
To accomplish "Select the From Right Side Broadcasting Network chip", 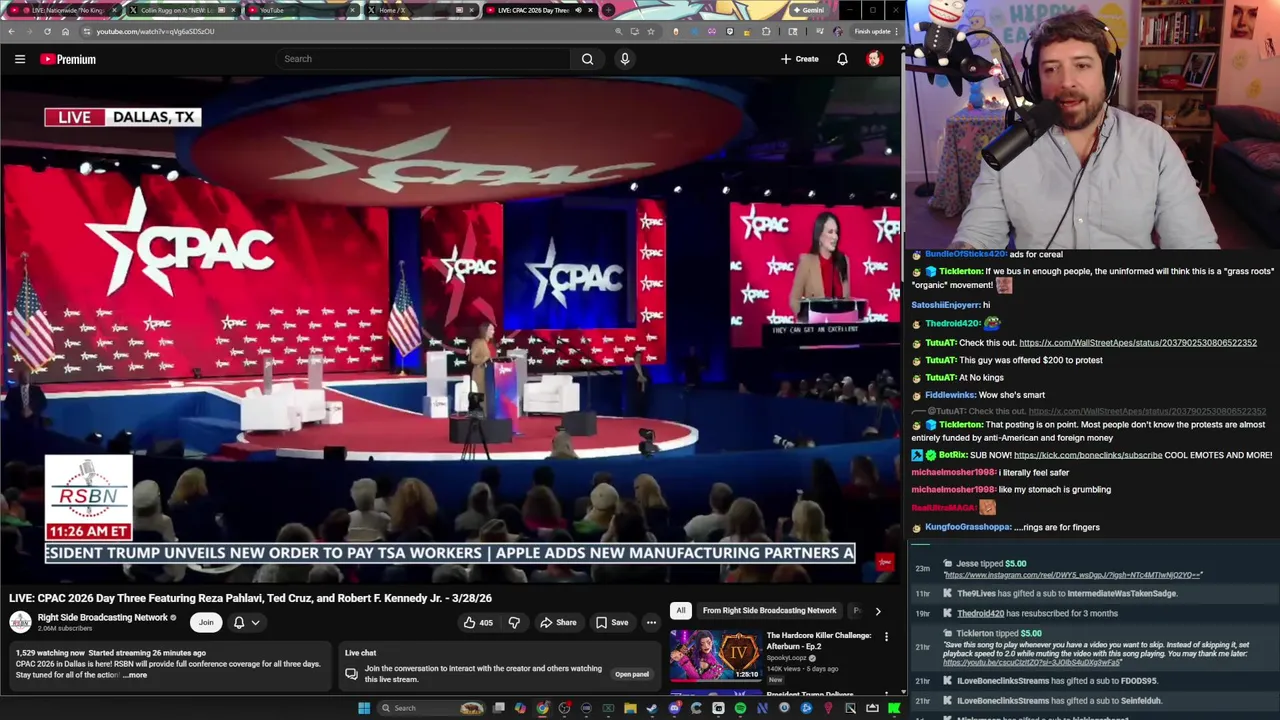I will tap(769, 610).
